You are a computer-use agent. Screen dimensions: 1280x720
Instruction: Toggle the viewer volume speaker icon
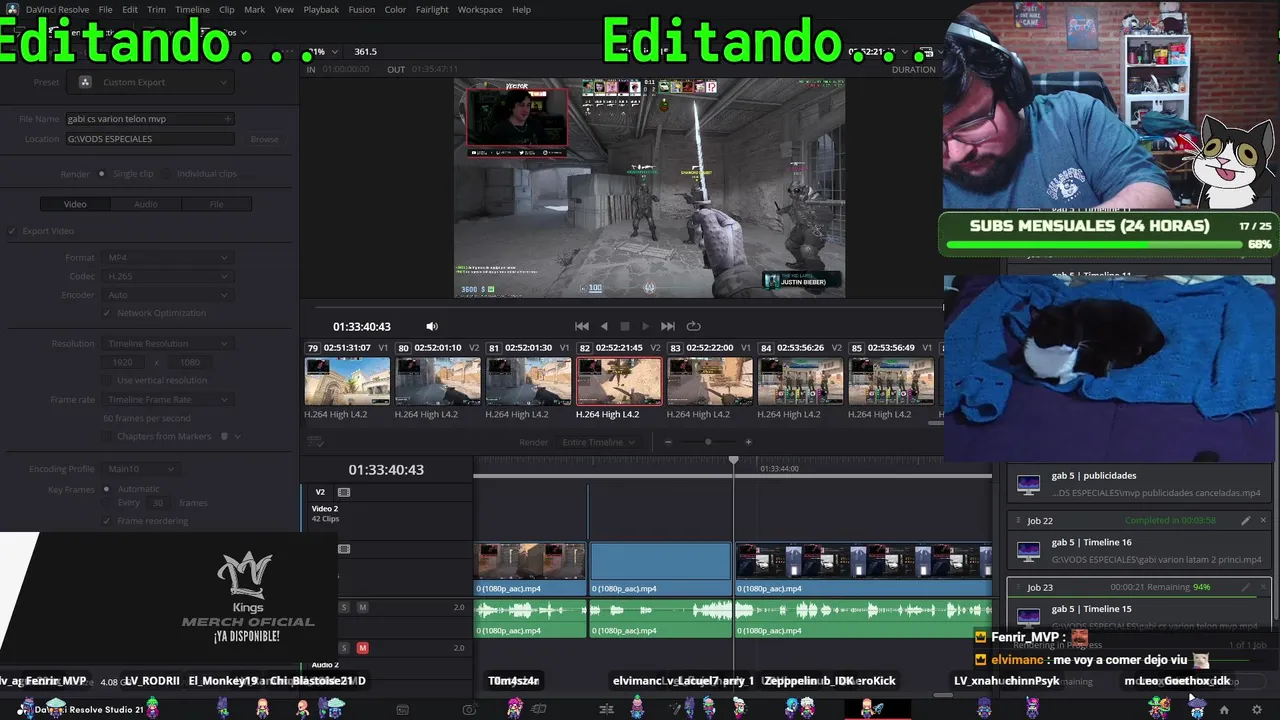[432, 326]
